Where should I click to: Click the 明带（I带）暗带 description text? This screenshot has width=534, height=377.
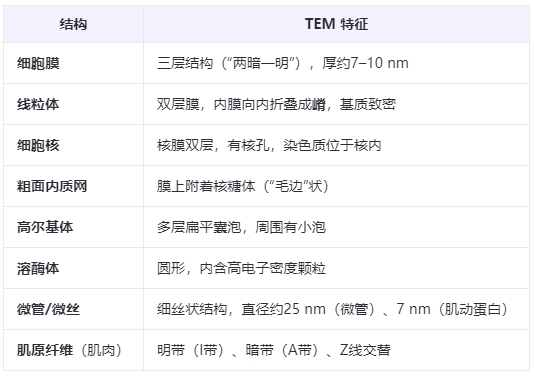pyautogui.click(x=274, y=350)
